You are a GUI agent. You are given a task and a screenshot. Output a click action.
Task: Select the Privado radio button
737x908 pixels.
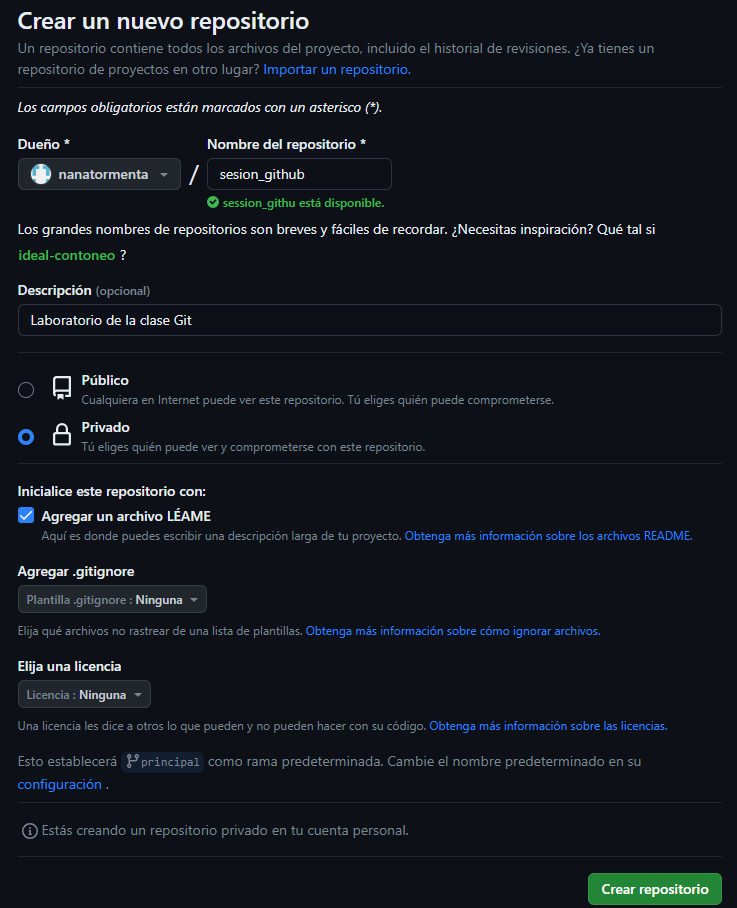(25, 437)
